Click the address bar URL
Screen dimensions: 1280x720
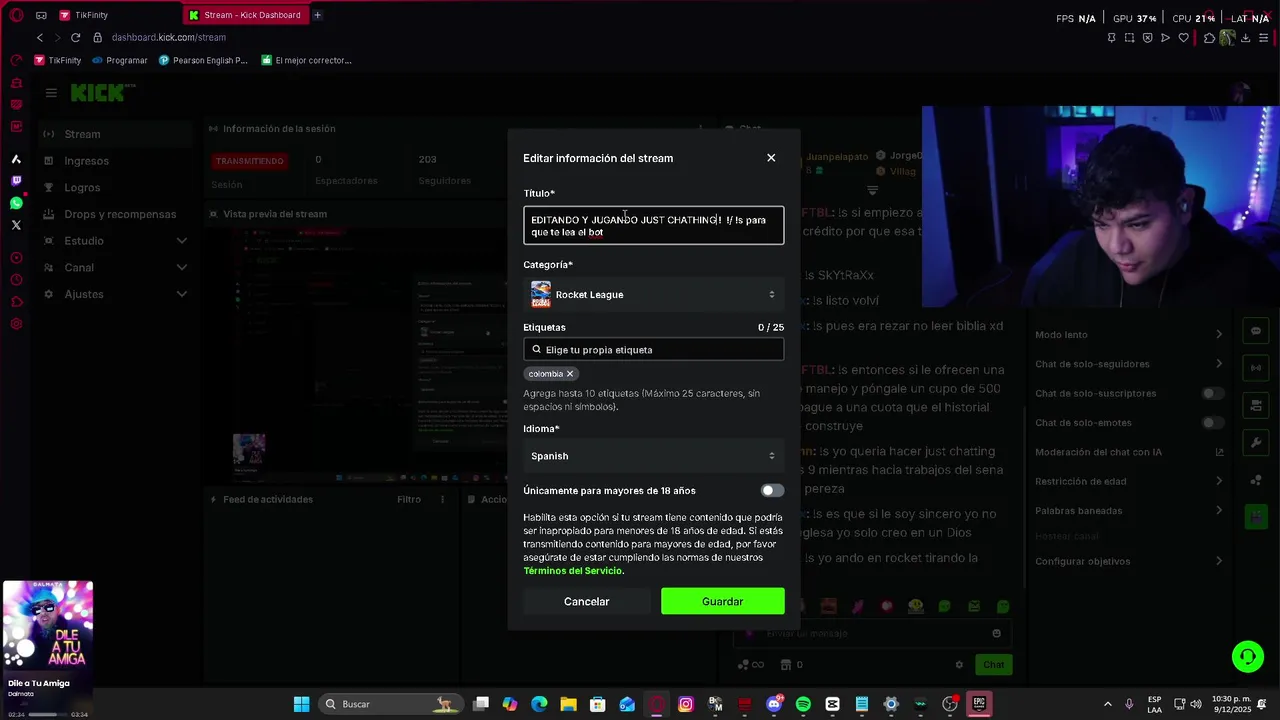169,38
